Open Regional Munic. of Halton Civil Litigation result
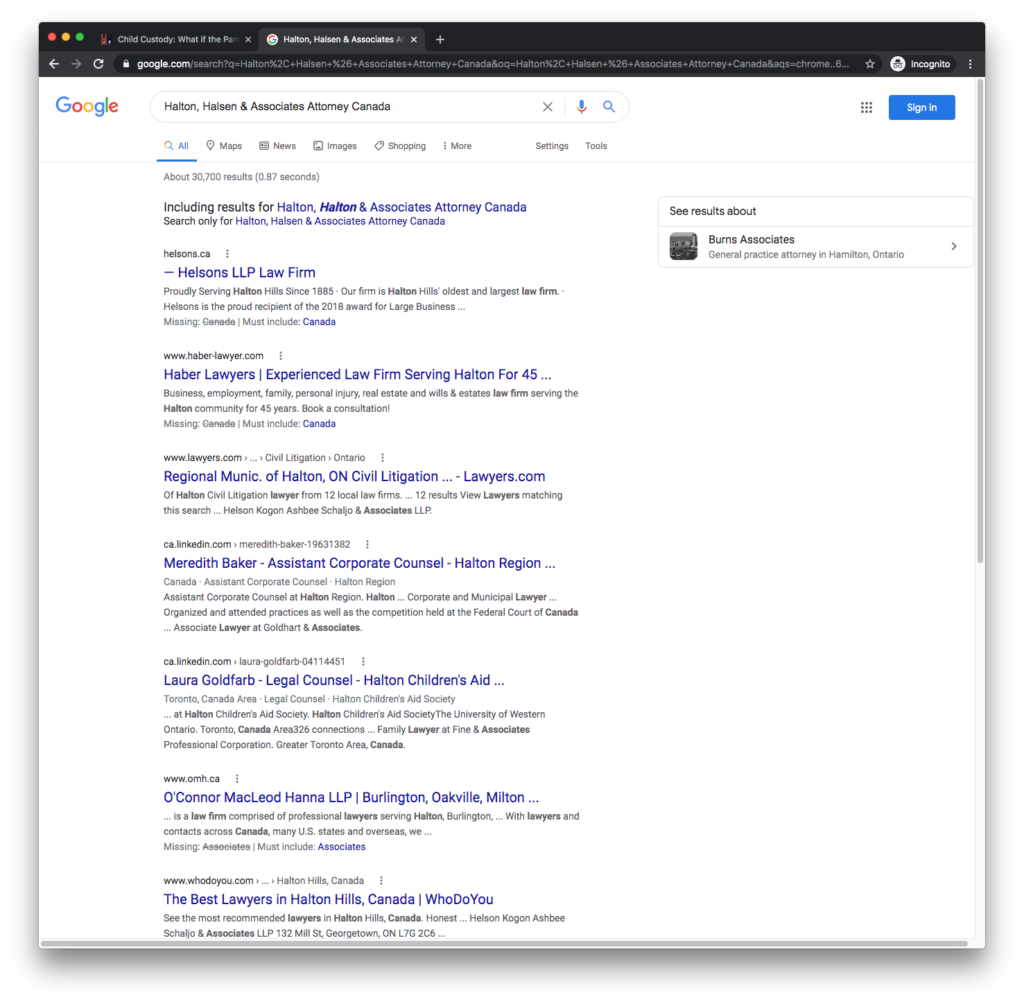The width and height of the screenshot is (1024, 1004). [354, 476]
